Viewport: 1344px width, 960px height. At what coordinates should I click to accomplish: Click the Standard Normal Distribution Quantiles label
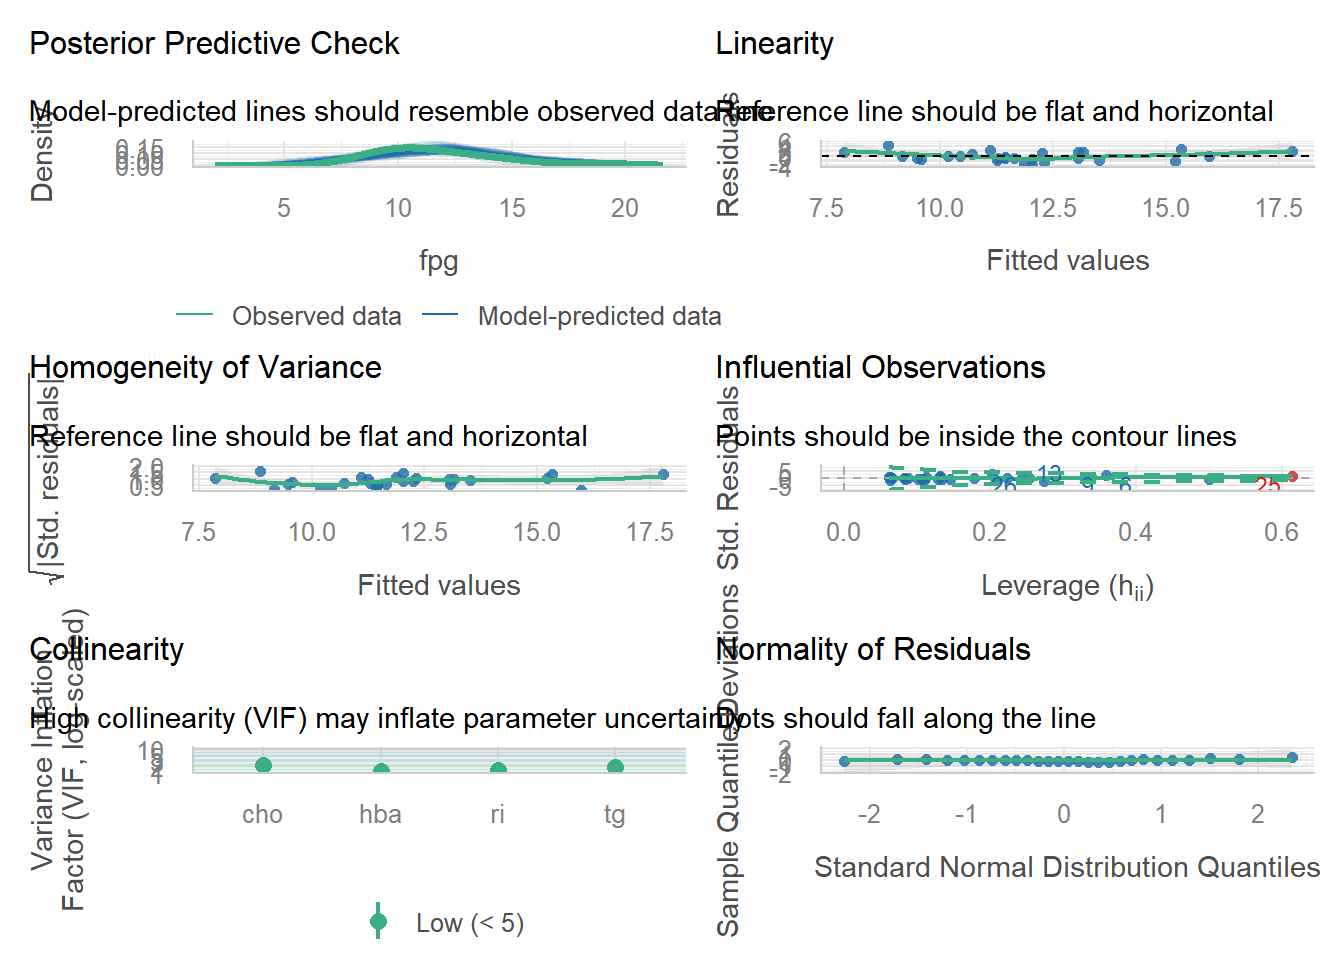(1067, 867)
